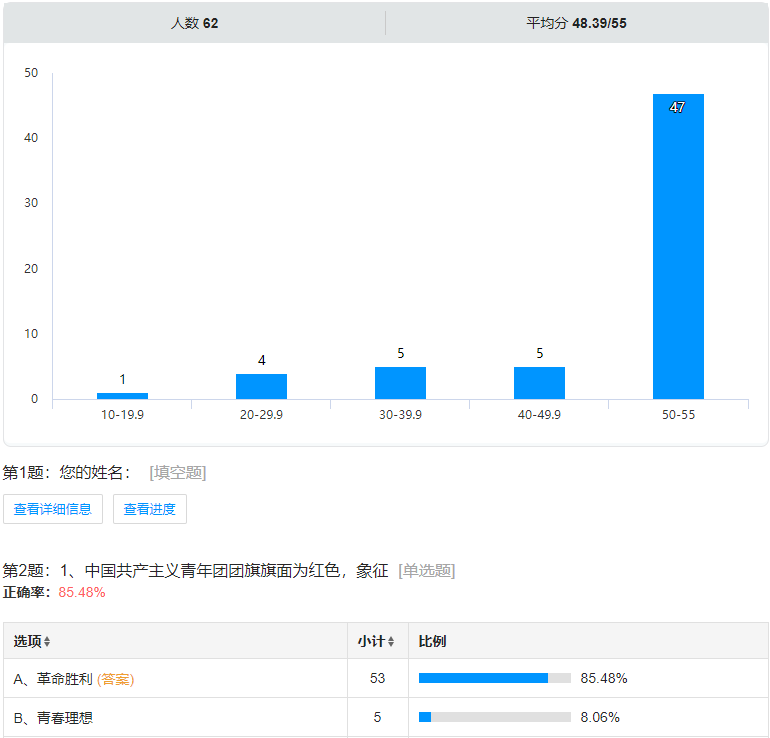This screenshot has height=738, width=770.
Task: Click the orange (答案) label
Action: [x=115, y=679]
